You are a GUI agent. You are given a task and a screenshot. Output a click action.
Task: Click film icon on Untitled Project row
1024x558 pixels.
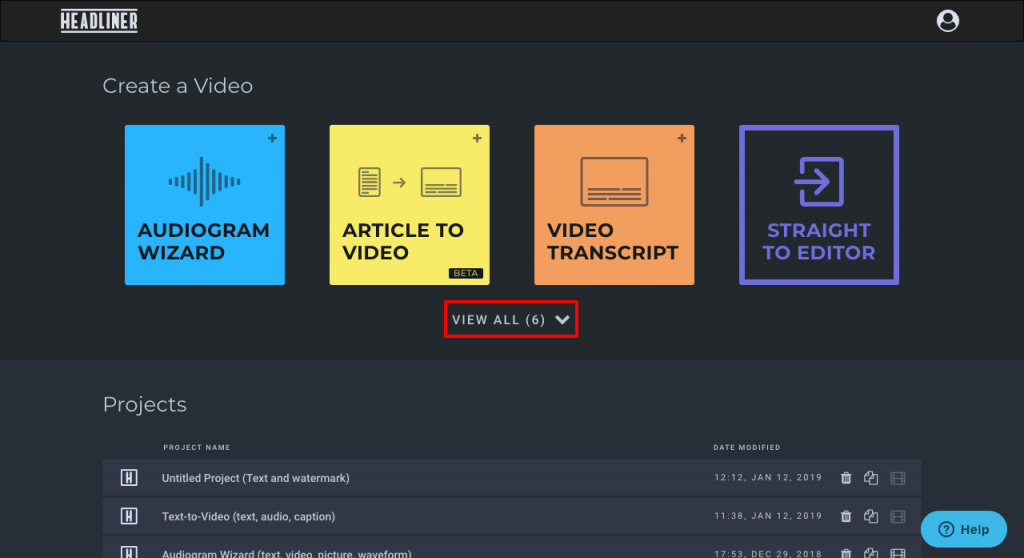point(897,478)
